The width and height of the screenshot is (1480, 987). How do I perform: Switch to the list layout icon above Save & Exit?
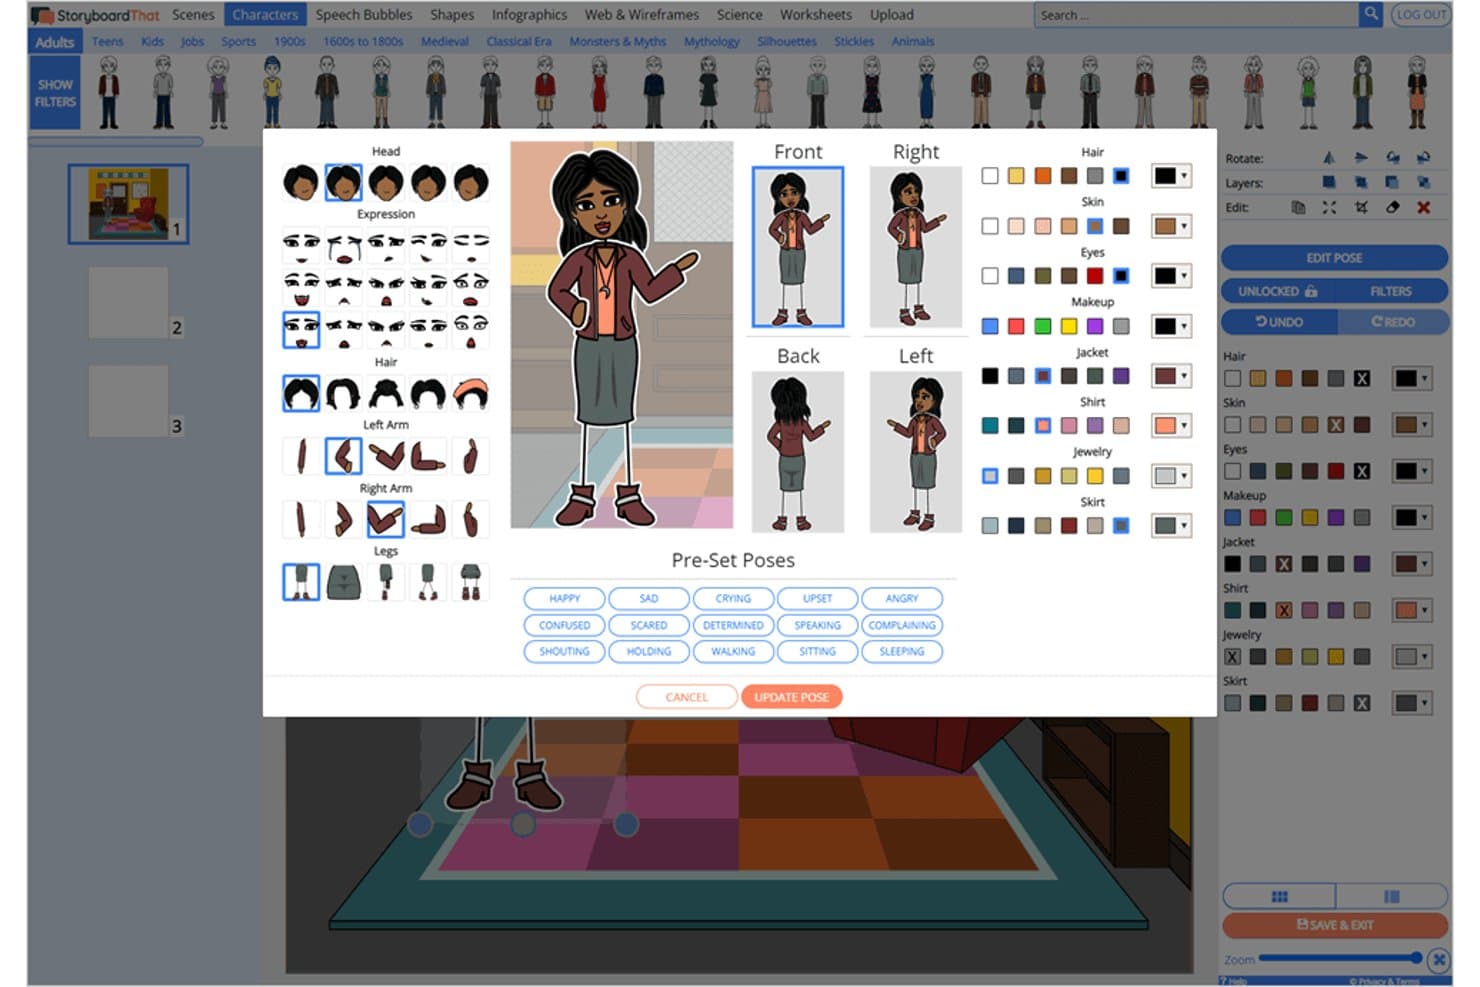point(1392,896)
